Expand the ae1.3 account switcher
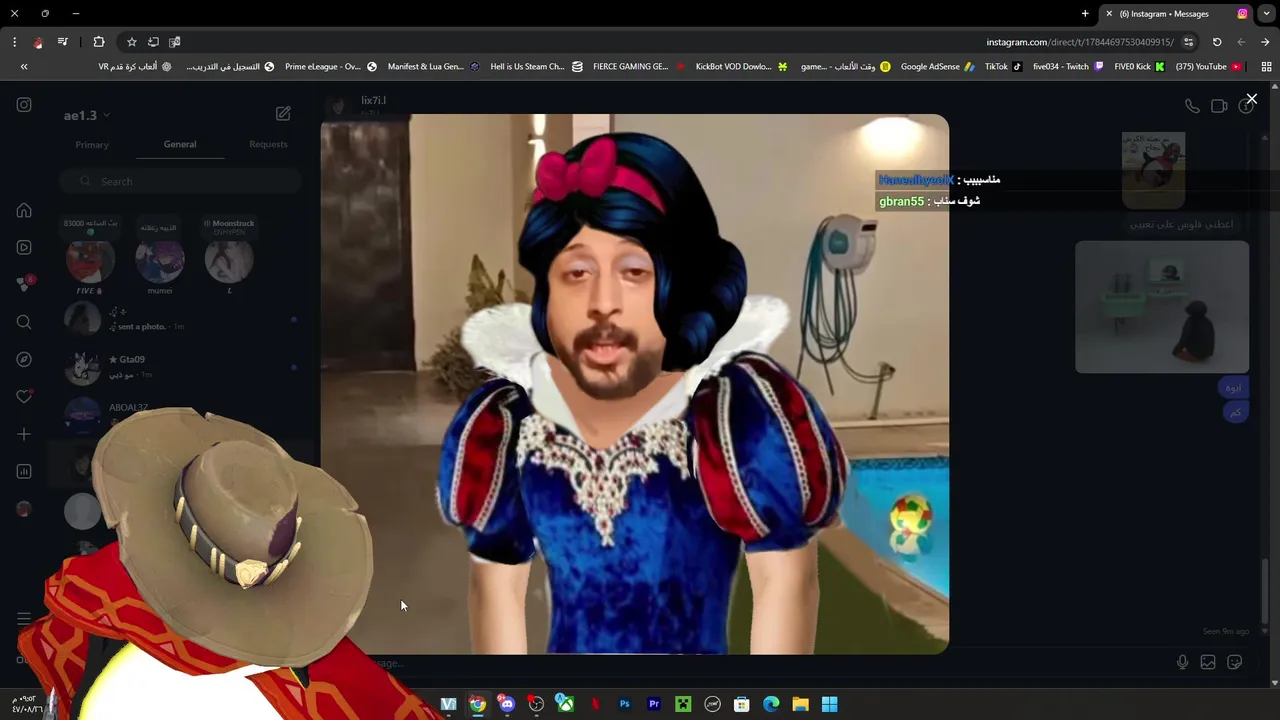This screenshot has height=720, width=1280. point(87,115)
